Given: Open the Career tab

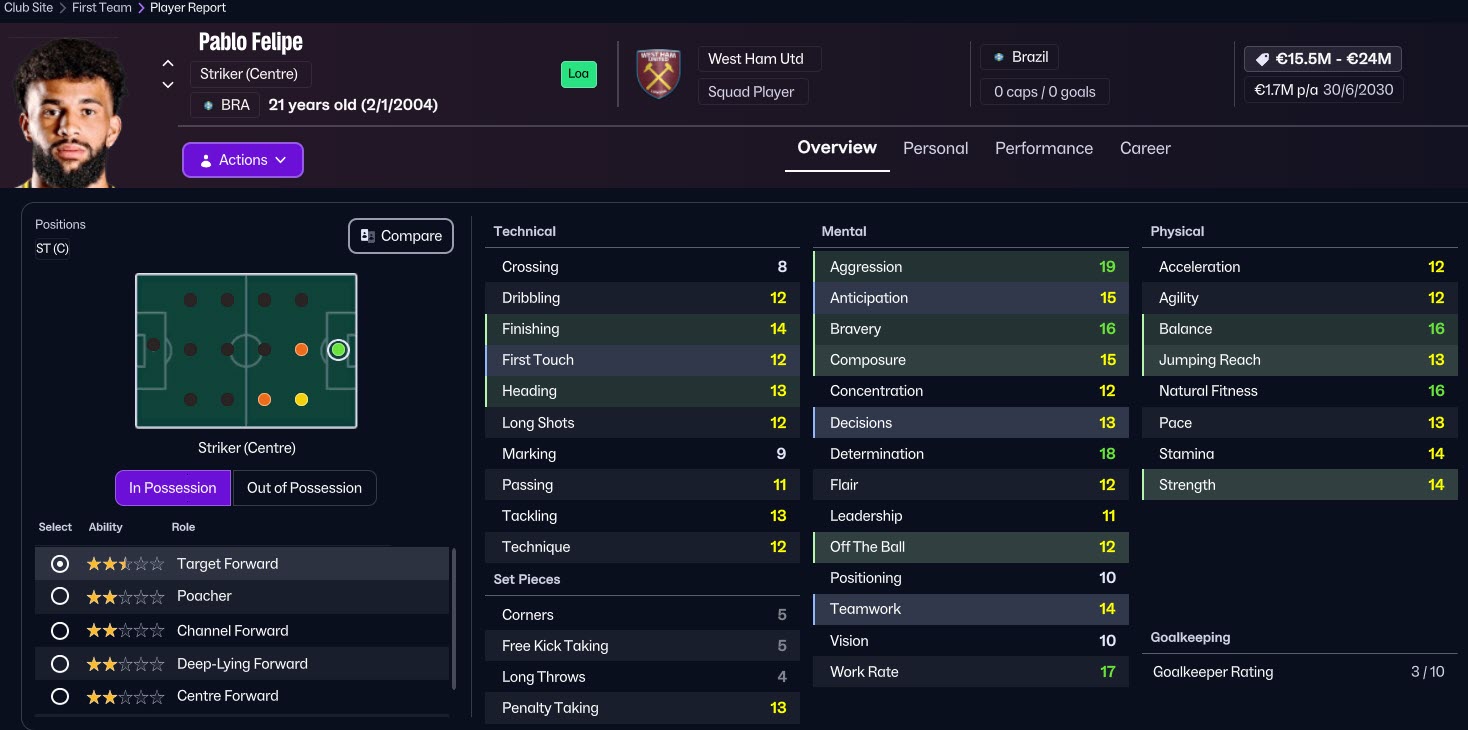Looking at the screenshot, I should click(1145, 148).
